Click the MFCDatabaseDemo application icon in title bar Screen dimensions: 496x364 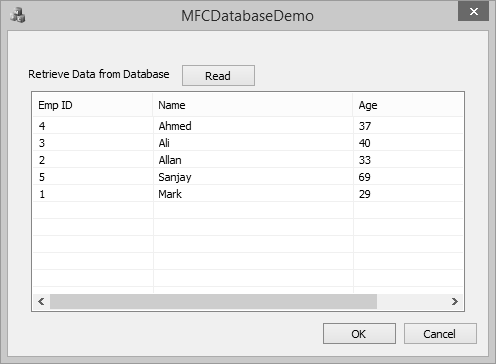point(18,15)
